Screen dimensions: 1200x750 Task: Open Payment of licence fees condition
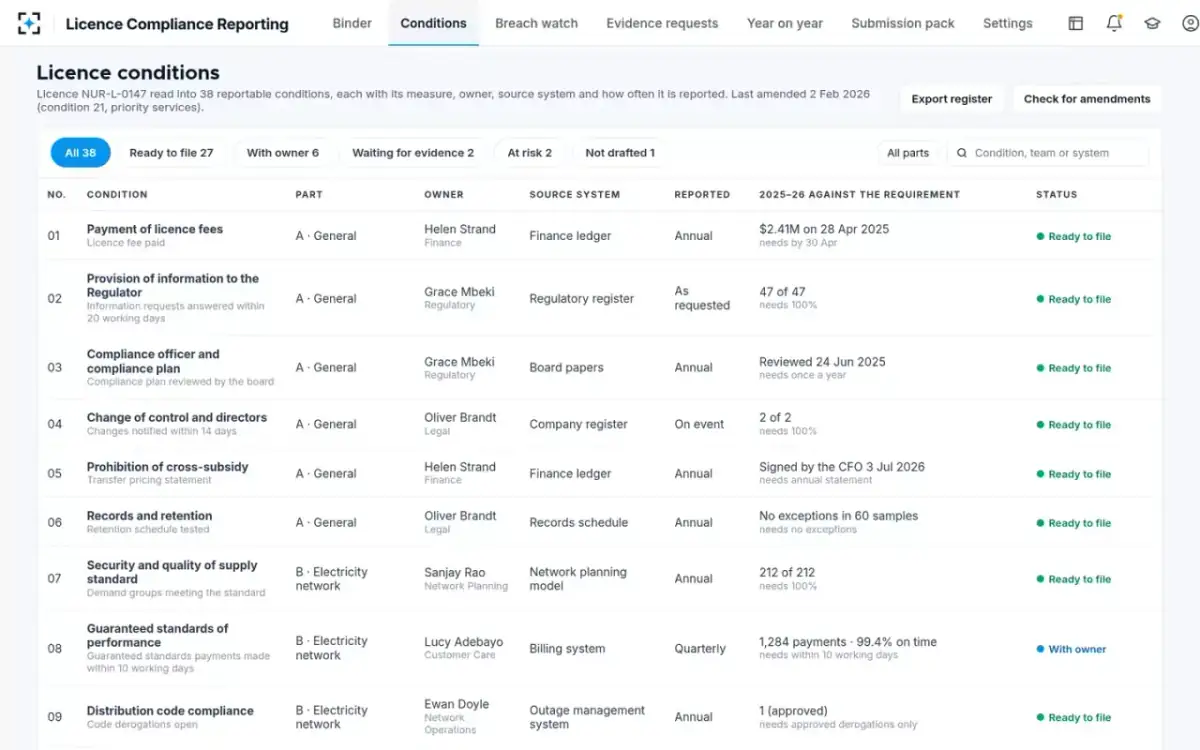pos(155,229)
